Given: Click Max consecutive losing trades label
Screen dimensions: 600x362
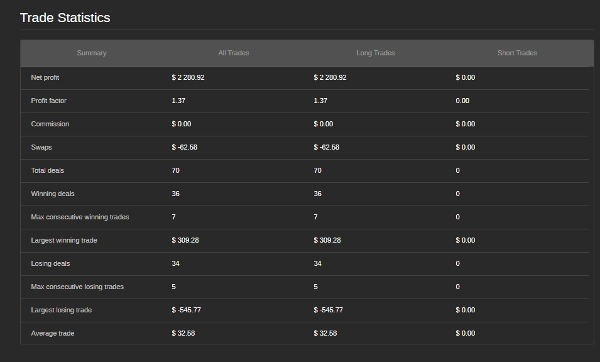Looking at the screenshot, I should [x=77, y=287].
